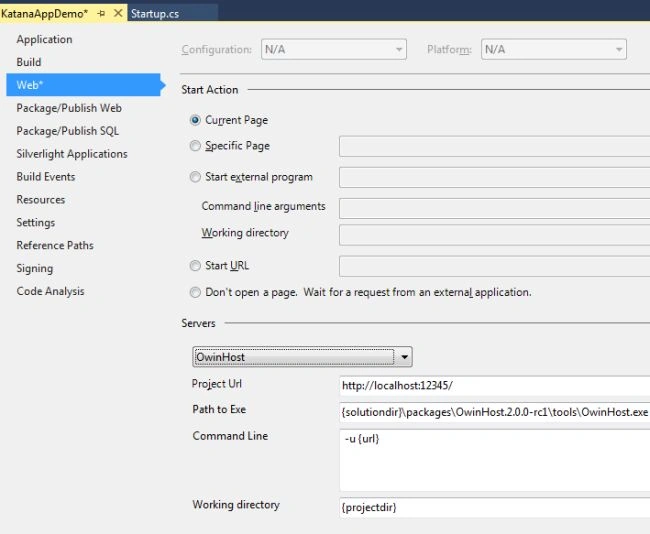Screen dimensions: 650x534
Task: Select the Specific Page radio option
Action: tap(195, 146)
